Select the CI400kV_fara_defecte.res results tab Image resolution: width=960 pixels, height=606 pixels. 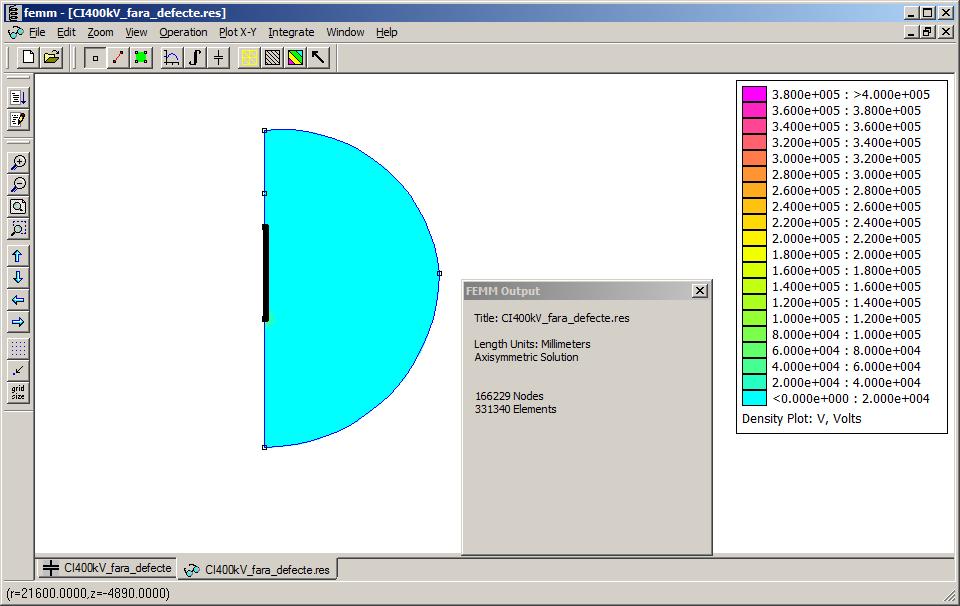coord(257,569)
